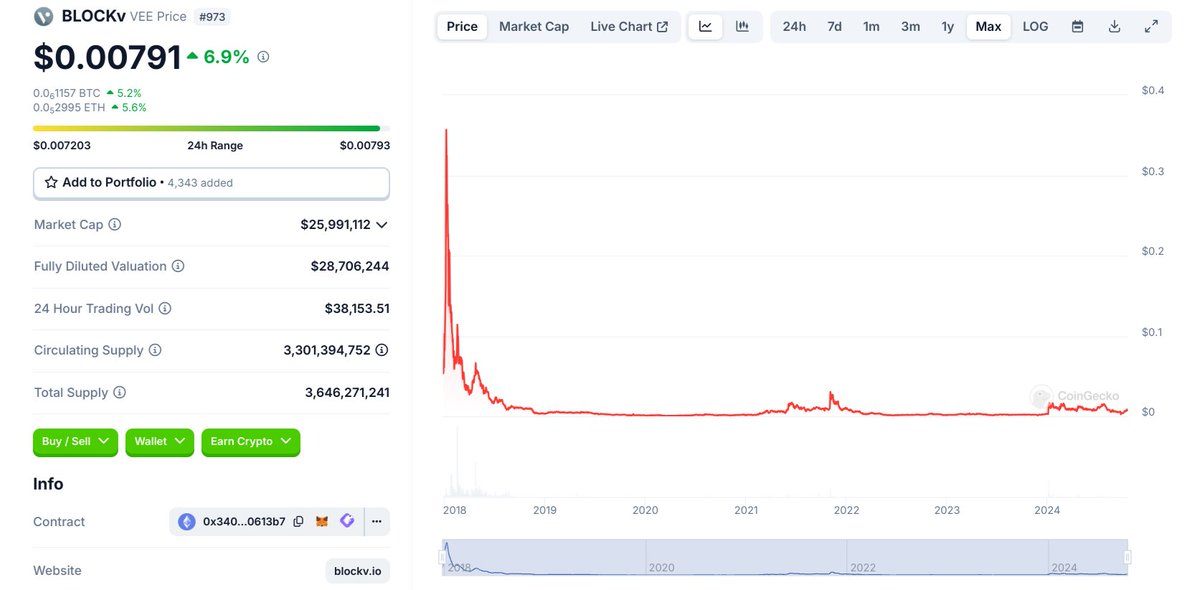Set chart range to 3m
Image resolution: width=1200 pixels, height=590 pixels.
[x=910, y=27]
